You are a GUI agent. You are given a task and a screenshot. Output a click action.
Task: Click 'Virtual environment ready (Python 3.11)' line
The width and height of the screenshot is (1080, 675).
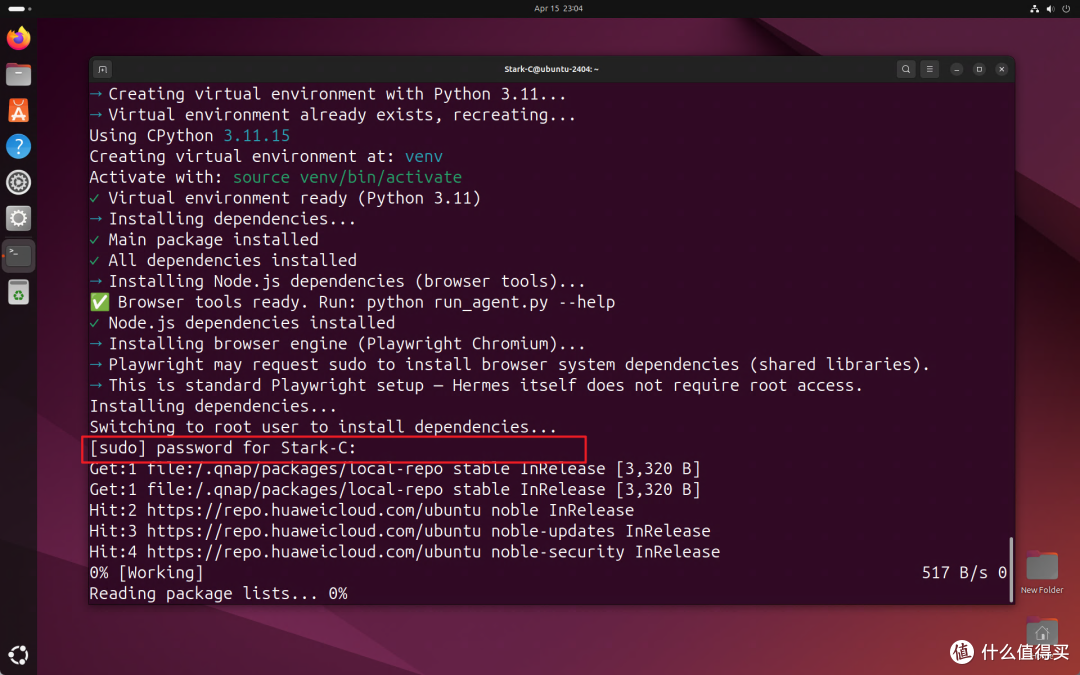pyautogui.click(x=285, y=198)
